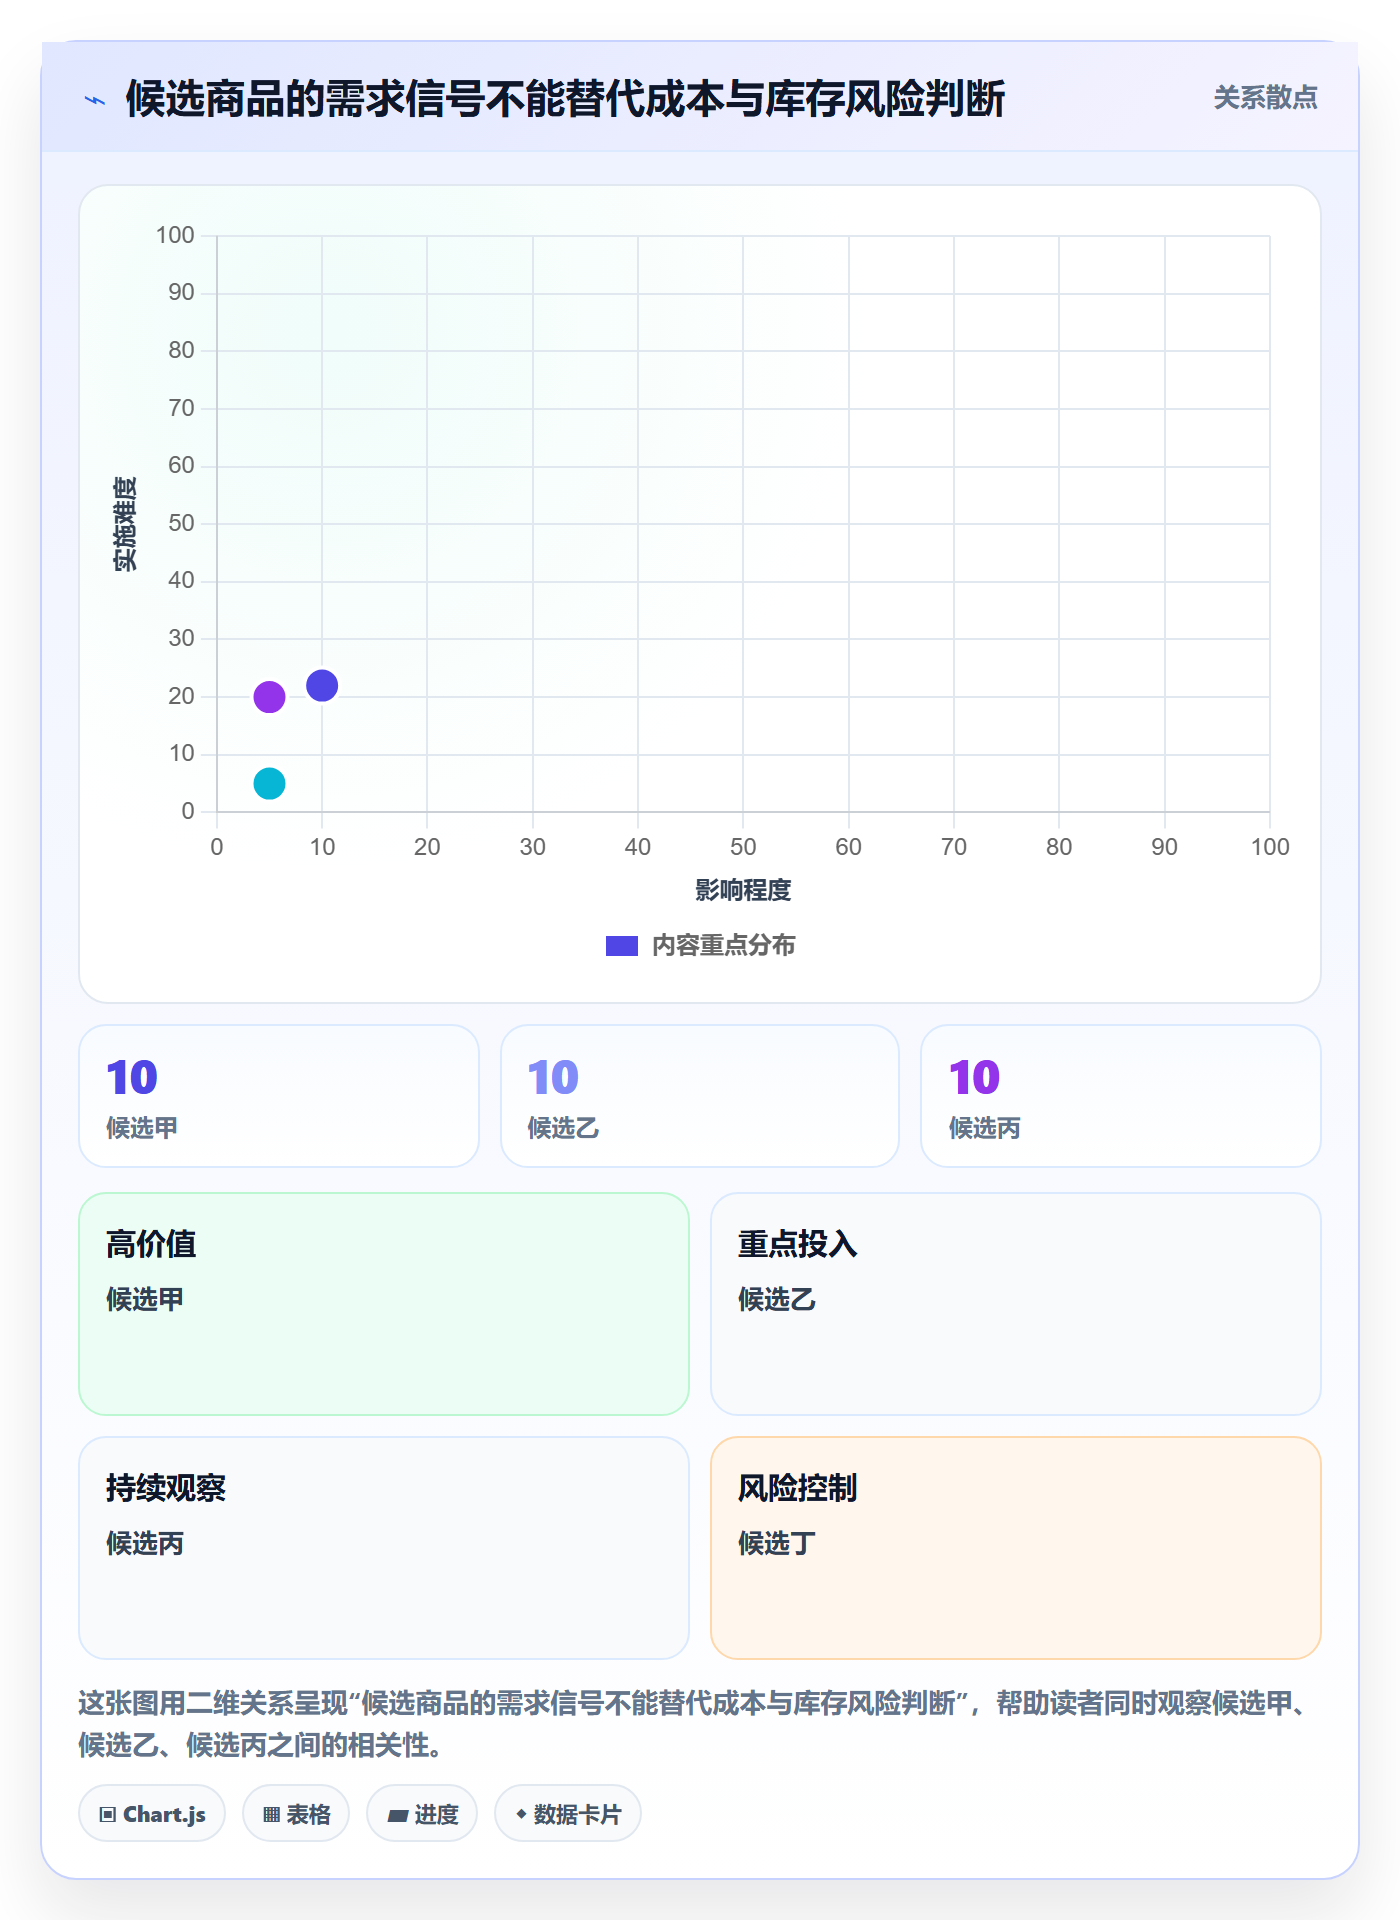Select the 数据卡片 tag

tap(568, 1814)
